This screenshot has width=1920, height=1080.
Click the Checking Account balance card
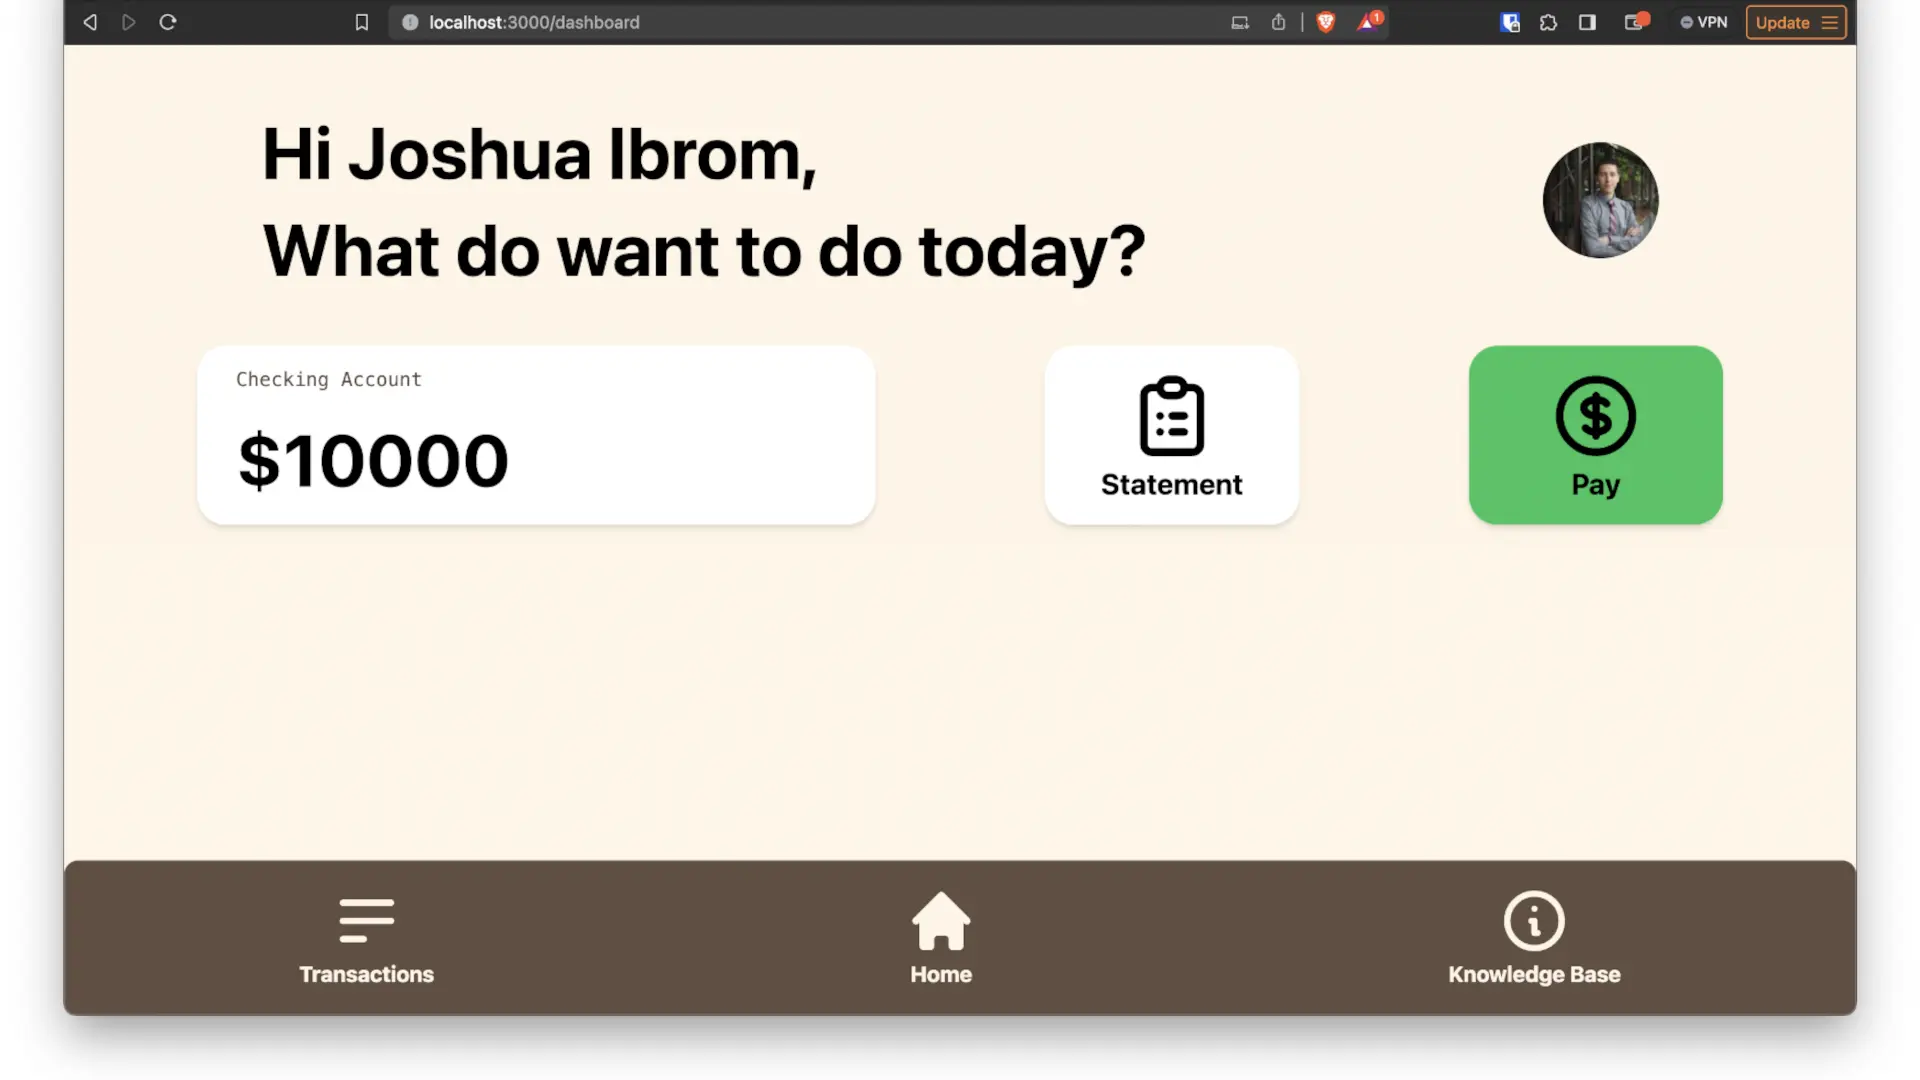[x=537, y=434]
